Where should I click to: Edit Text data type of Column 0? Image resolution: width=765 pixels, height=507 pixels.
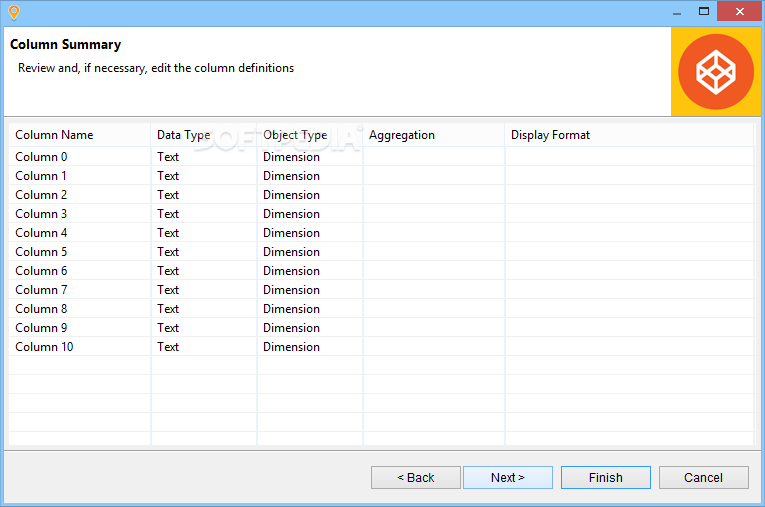pos(204,157)
